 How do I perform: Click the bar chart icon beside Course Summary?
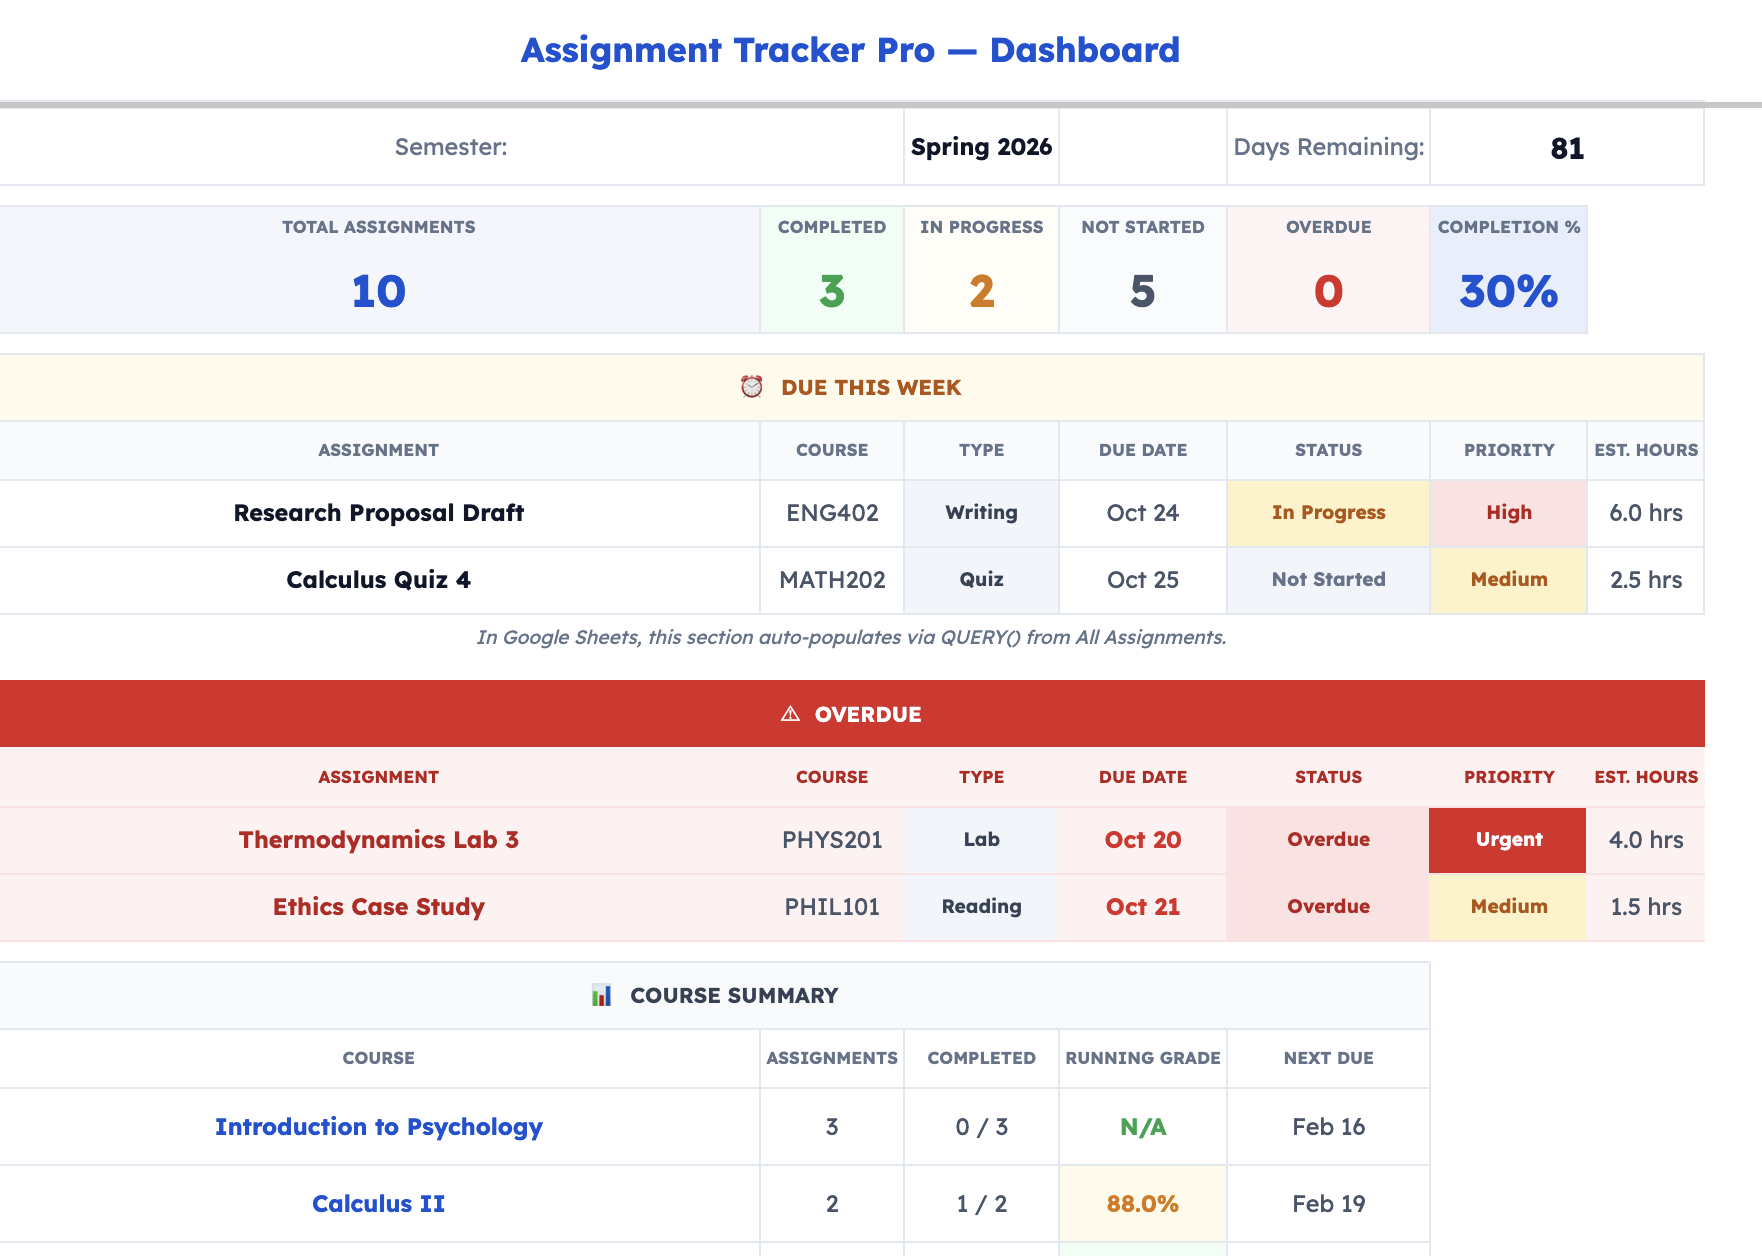[602, 995]
